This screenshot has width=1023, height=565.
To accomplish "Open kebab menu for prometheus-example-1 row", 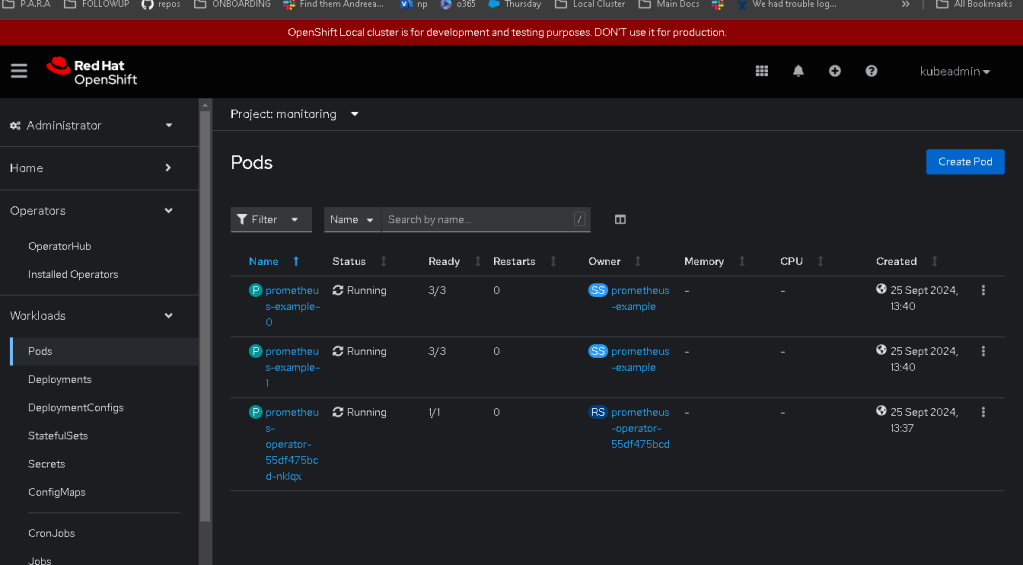I will coord(983,351).
